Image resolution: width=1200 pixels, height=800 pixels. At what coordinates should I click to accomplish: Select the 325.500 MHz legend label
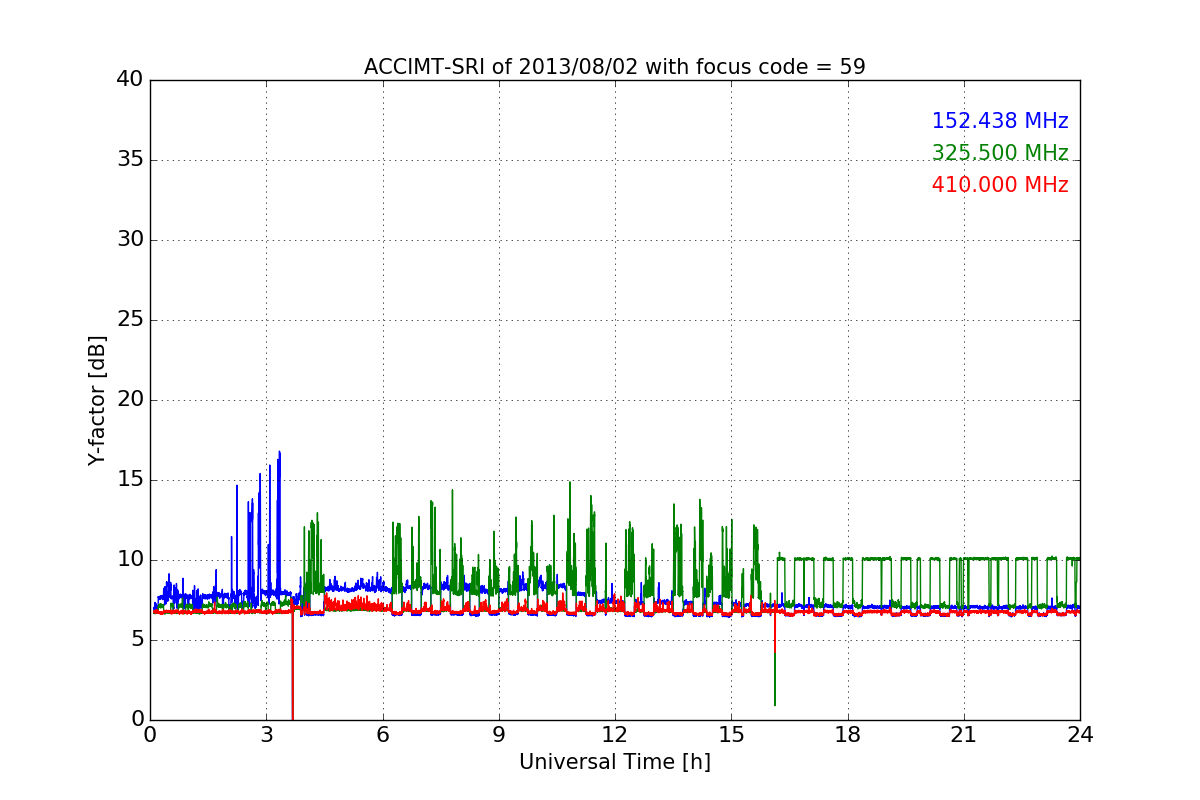tap(1000, 153)
